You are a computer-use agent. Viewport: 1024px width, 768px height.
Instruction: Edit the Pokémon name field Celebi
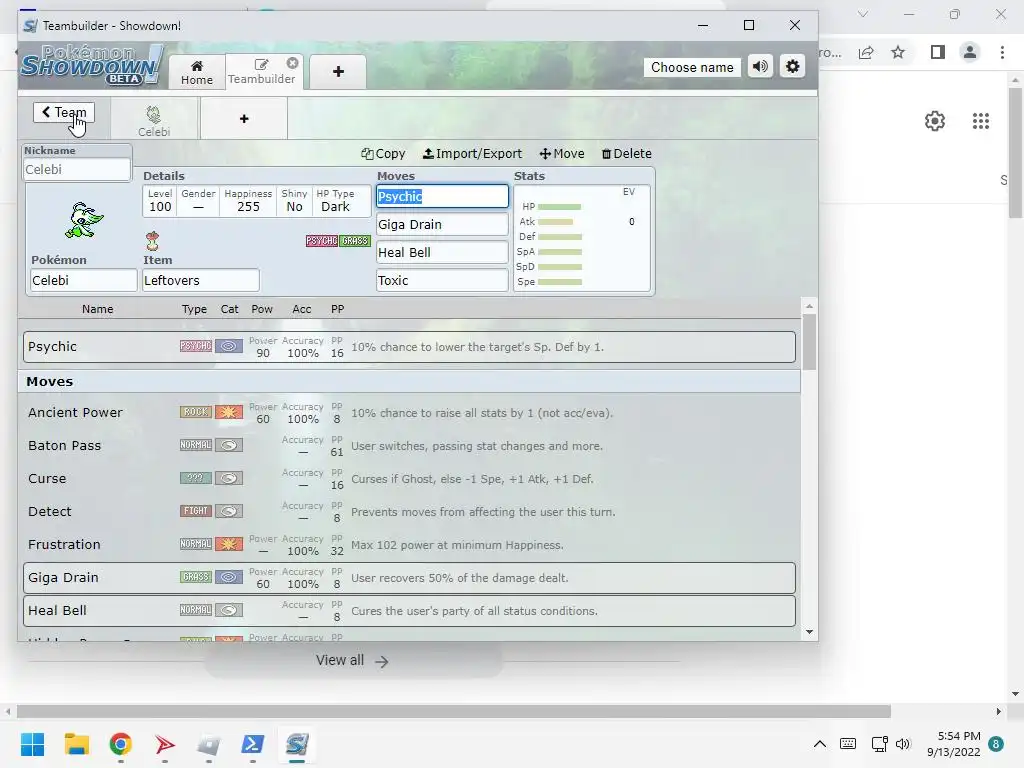point(84,280)
